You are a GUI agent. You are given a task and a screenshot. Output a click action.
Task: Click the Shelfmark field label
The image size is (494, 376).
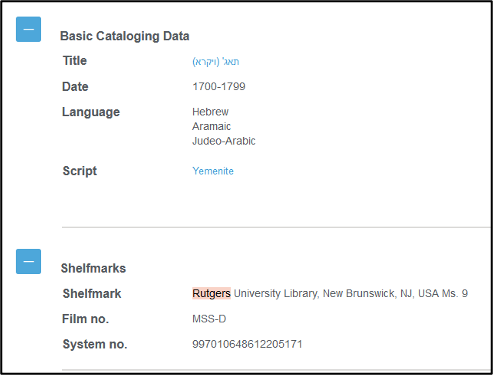92,294
